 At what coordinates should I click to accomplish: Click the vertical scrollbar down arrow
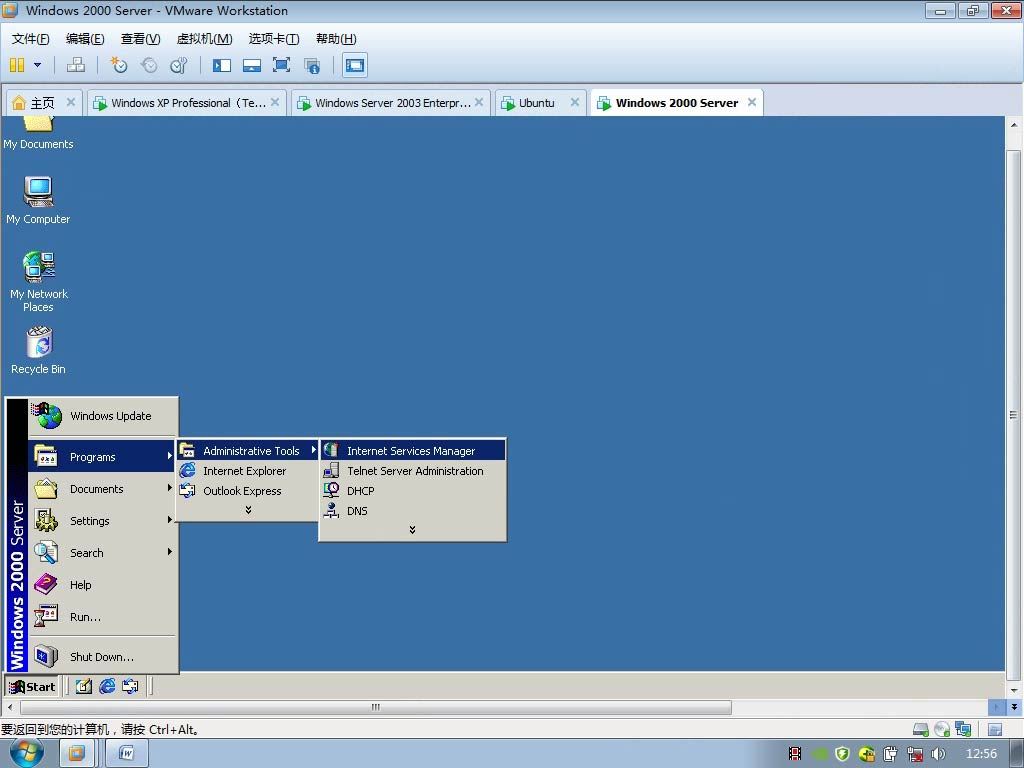pyautogui.click(x=1014, y=690)
